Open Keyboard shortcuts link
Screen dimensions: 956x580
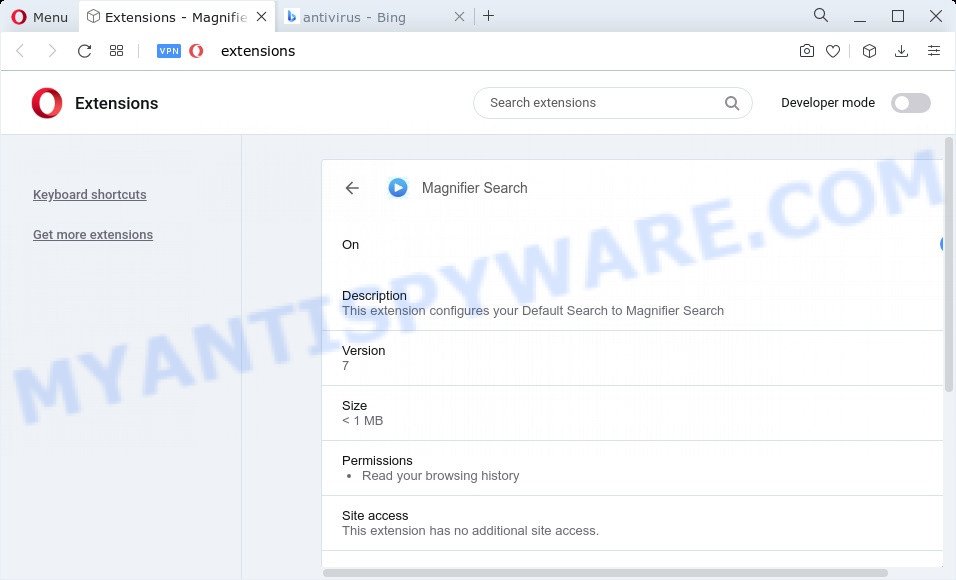[x=90, y=195]
